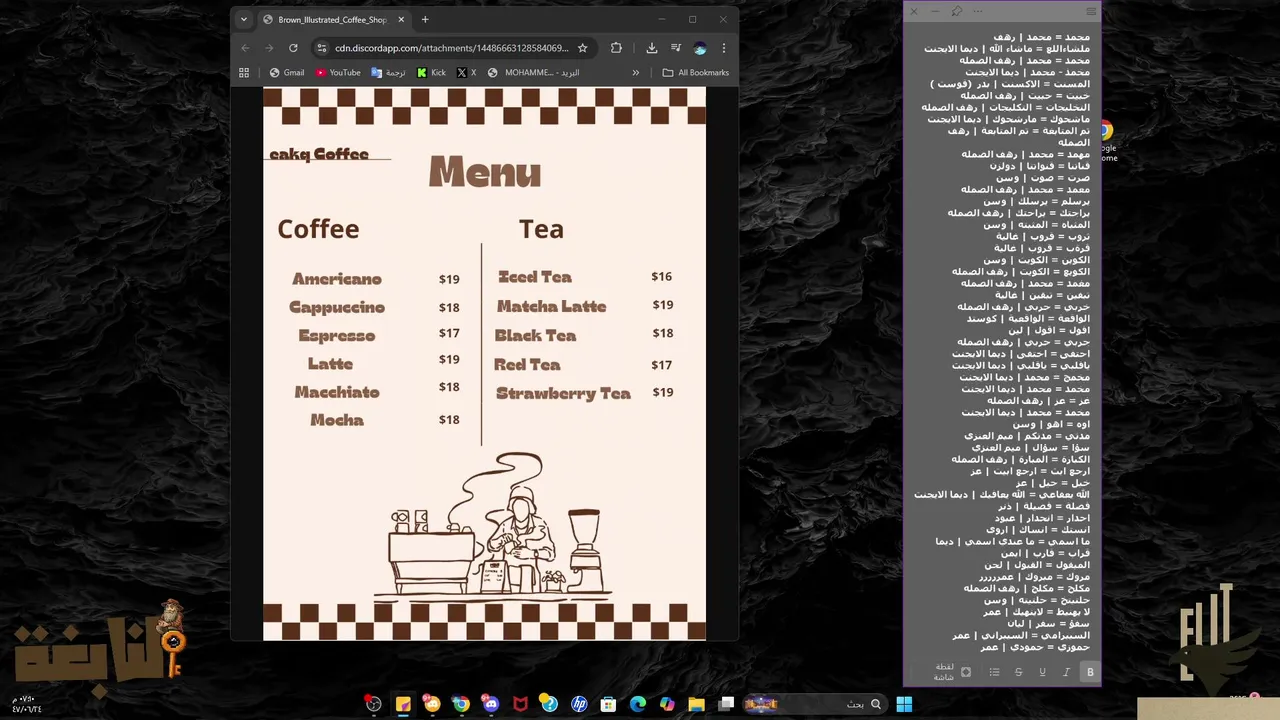Image resolution: width=1280 pixels, height=720 pixels.
Task: Click the pin icon in sticky note title bar
Action: point(956,11)
